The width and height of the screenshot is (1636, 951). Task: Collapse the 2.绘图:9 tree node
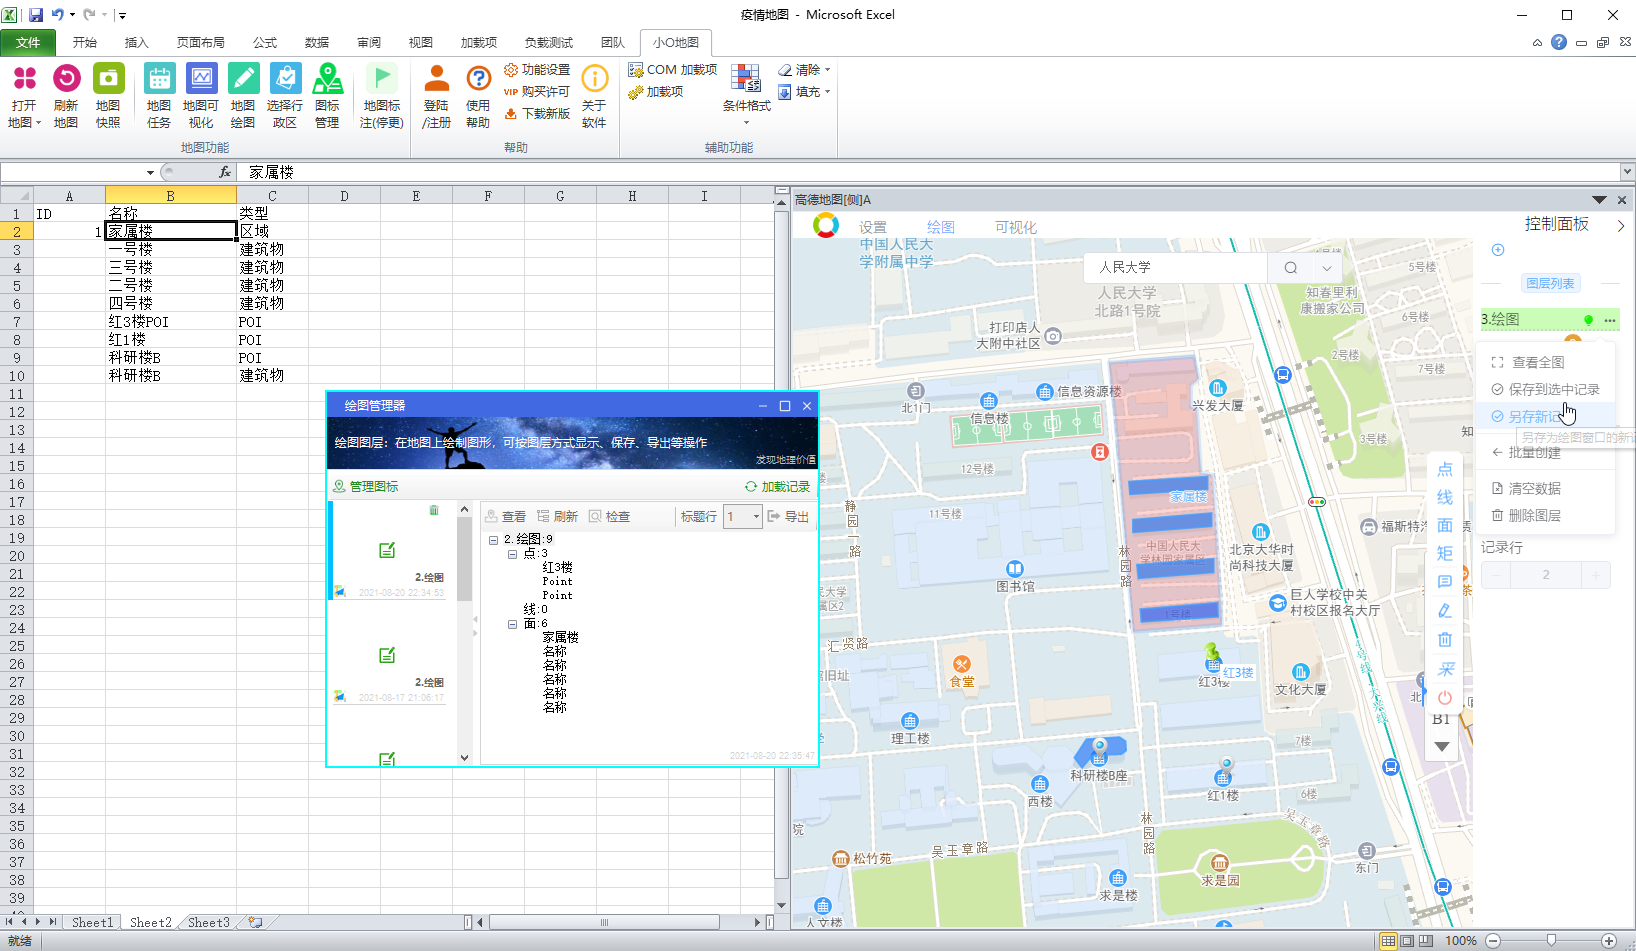click(x=493, y=539)
